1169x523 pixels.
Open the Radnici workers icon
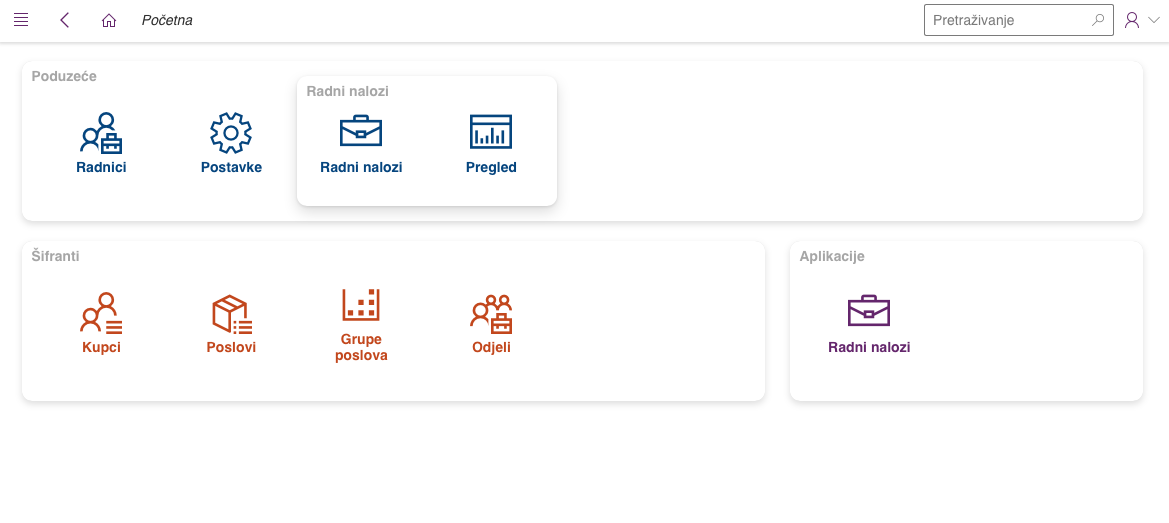pyautogui.click(x=101, y=133)
